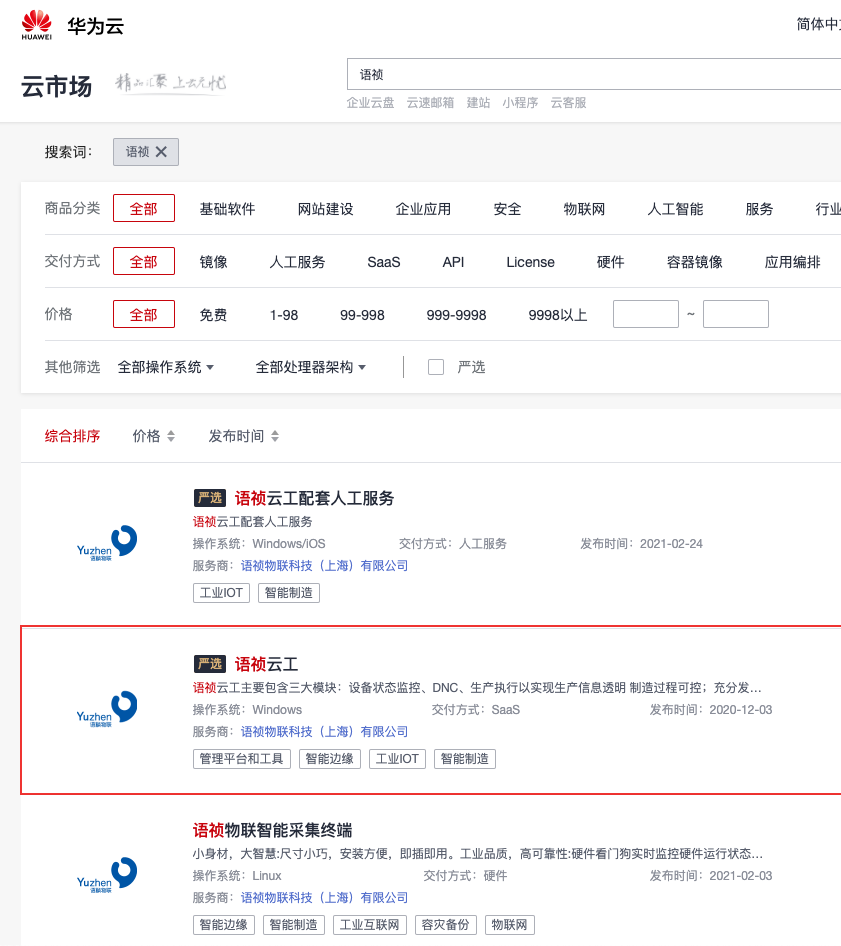The height and width of the screenshot is (946, 841).
Task: Enable the 严选 checkbox filter
Action: [x=436, y=367]
